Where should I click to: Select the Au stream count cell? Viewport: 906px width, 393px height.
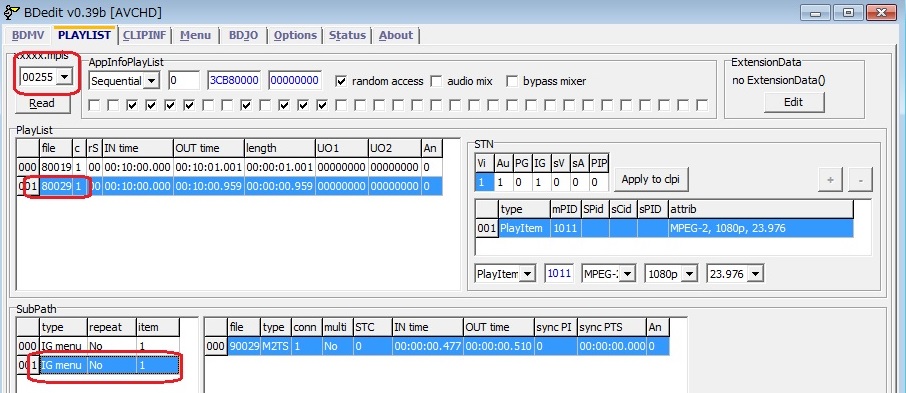click(x=503, y=183)
